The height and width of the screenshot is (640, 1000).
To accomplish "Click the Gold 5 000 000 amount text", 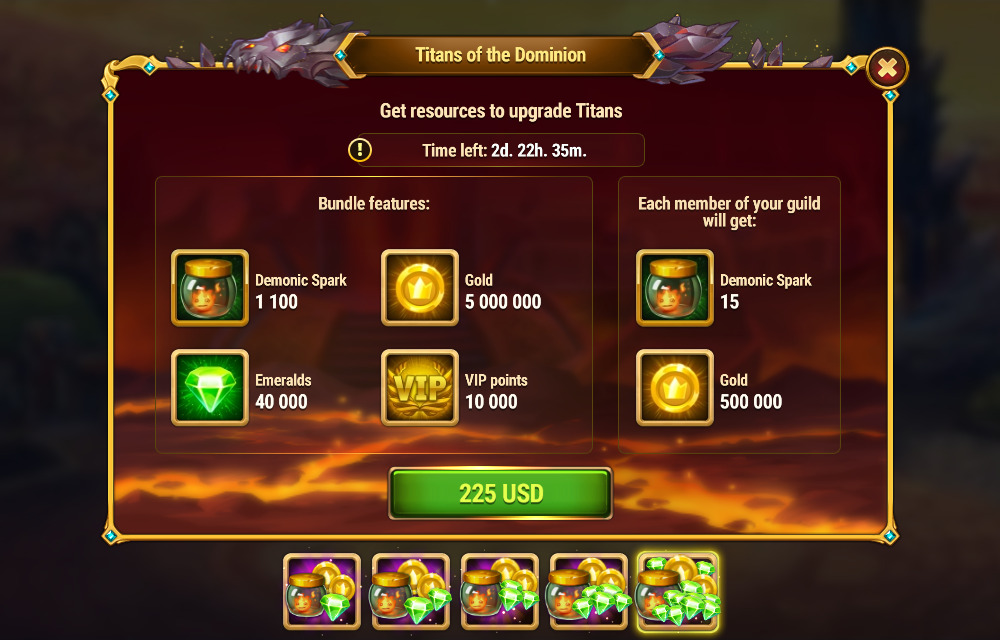I will pos(503,302).
